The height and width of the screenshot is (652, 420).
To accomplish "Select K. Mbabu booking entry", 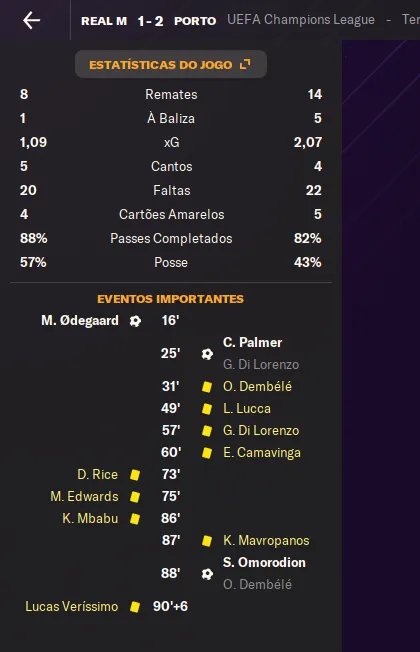I will pos(90,519).
